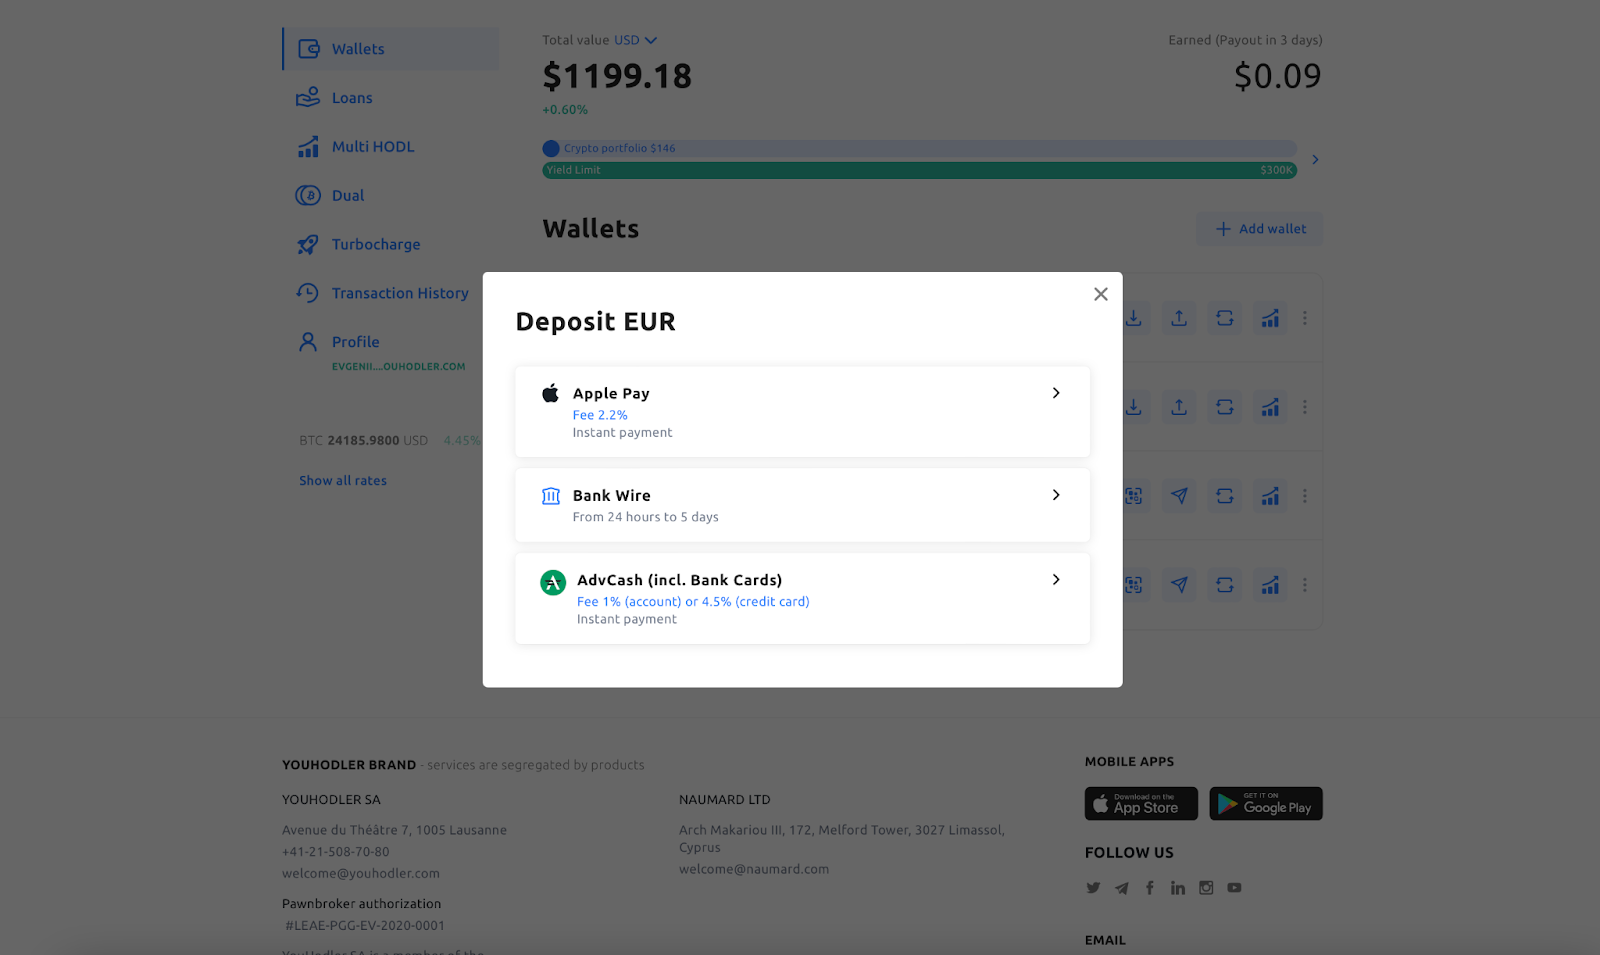Click welcome@youhodler.com email link
The width and height of the screenshot is (1600, 955).
(361, 874)
